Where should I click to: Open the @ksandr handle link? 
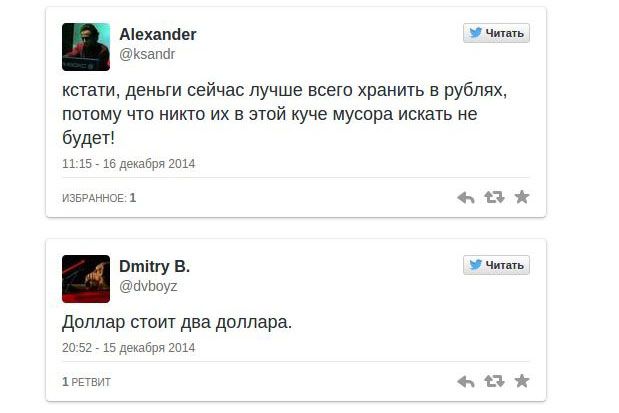tap(146, 54)
